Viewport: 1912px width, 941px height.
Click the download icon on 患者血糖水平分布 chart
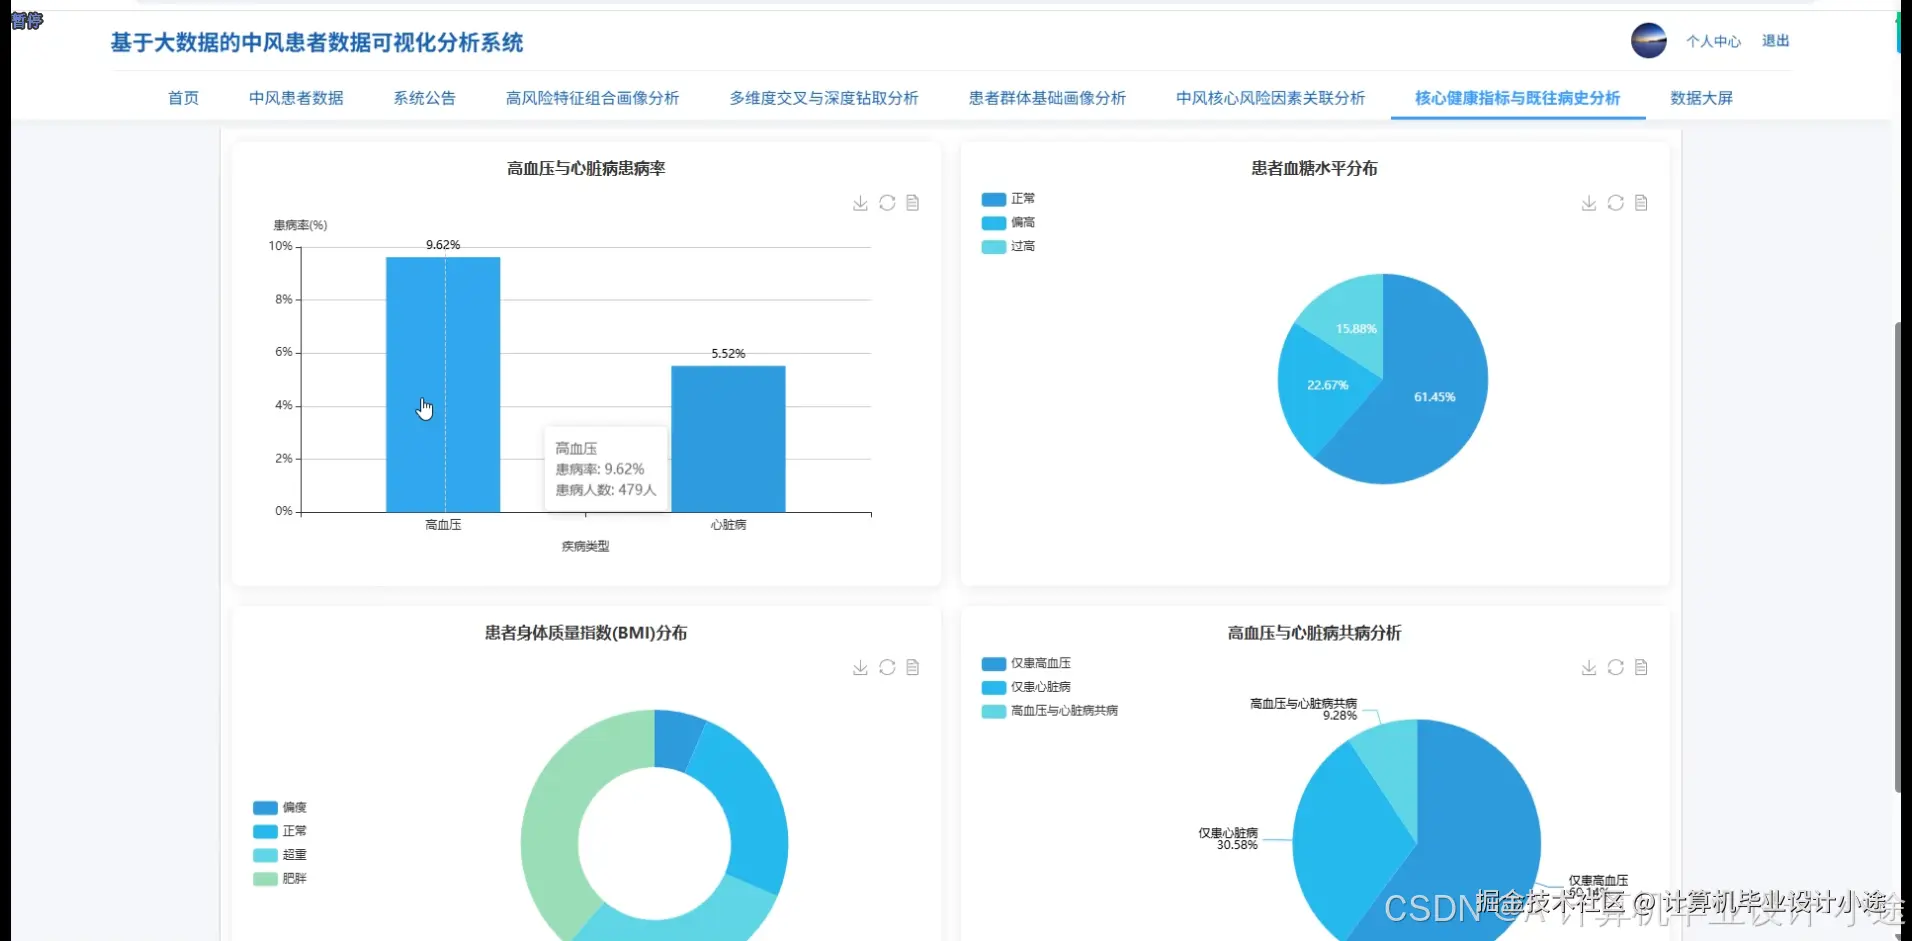(1588, 203)
